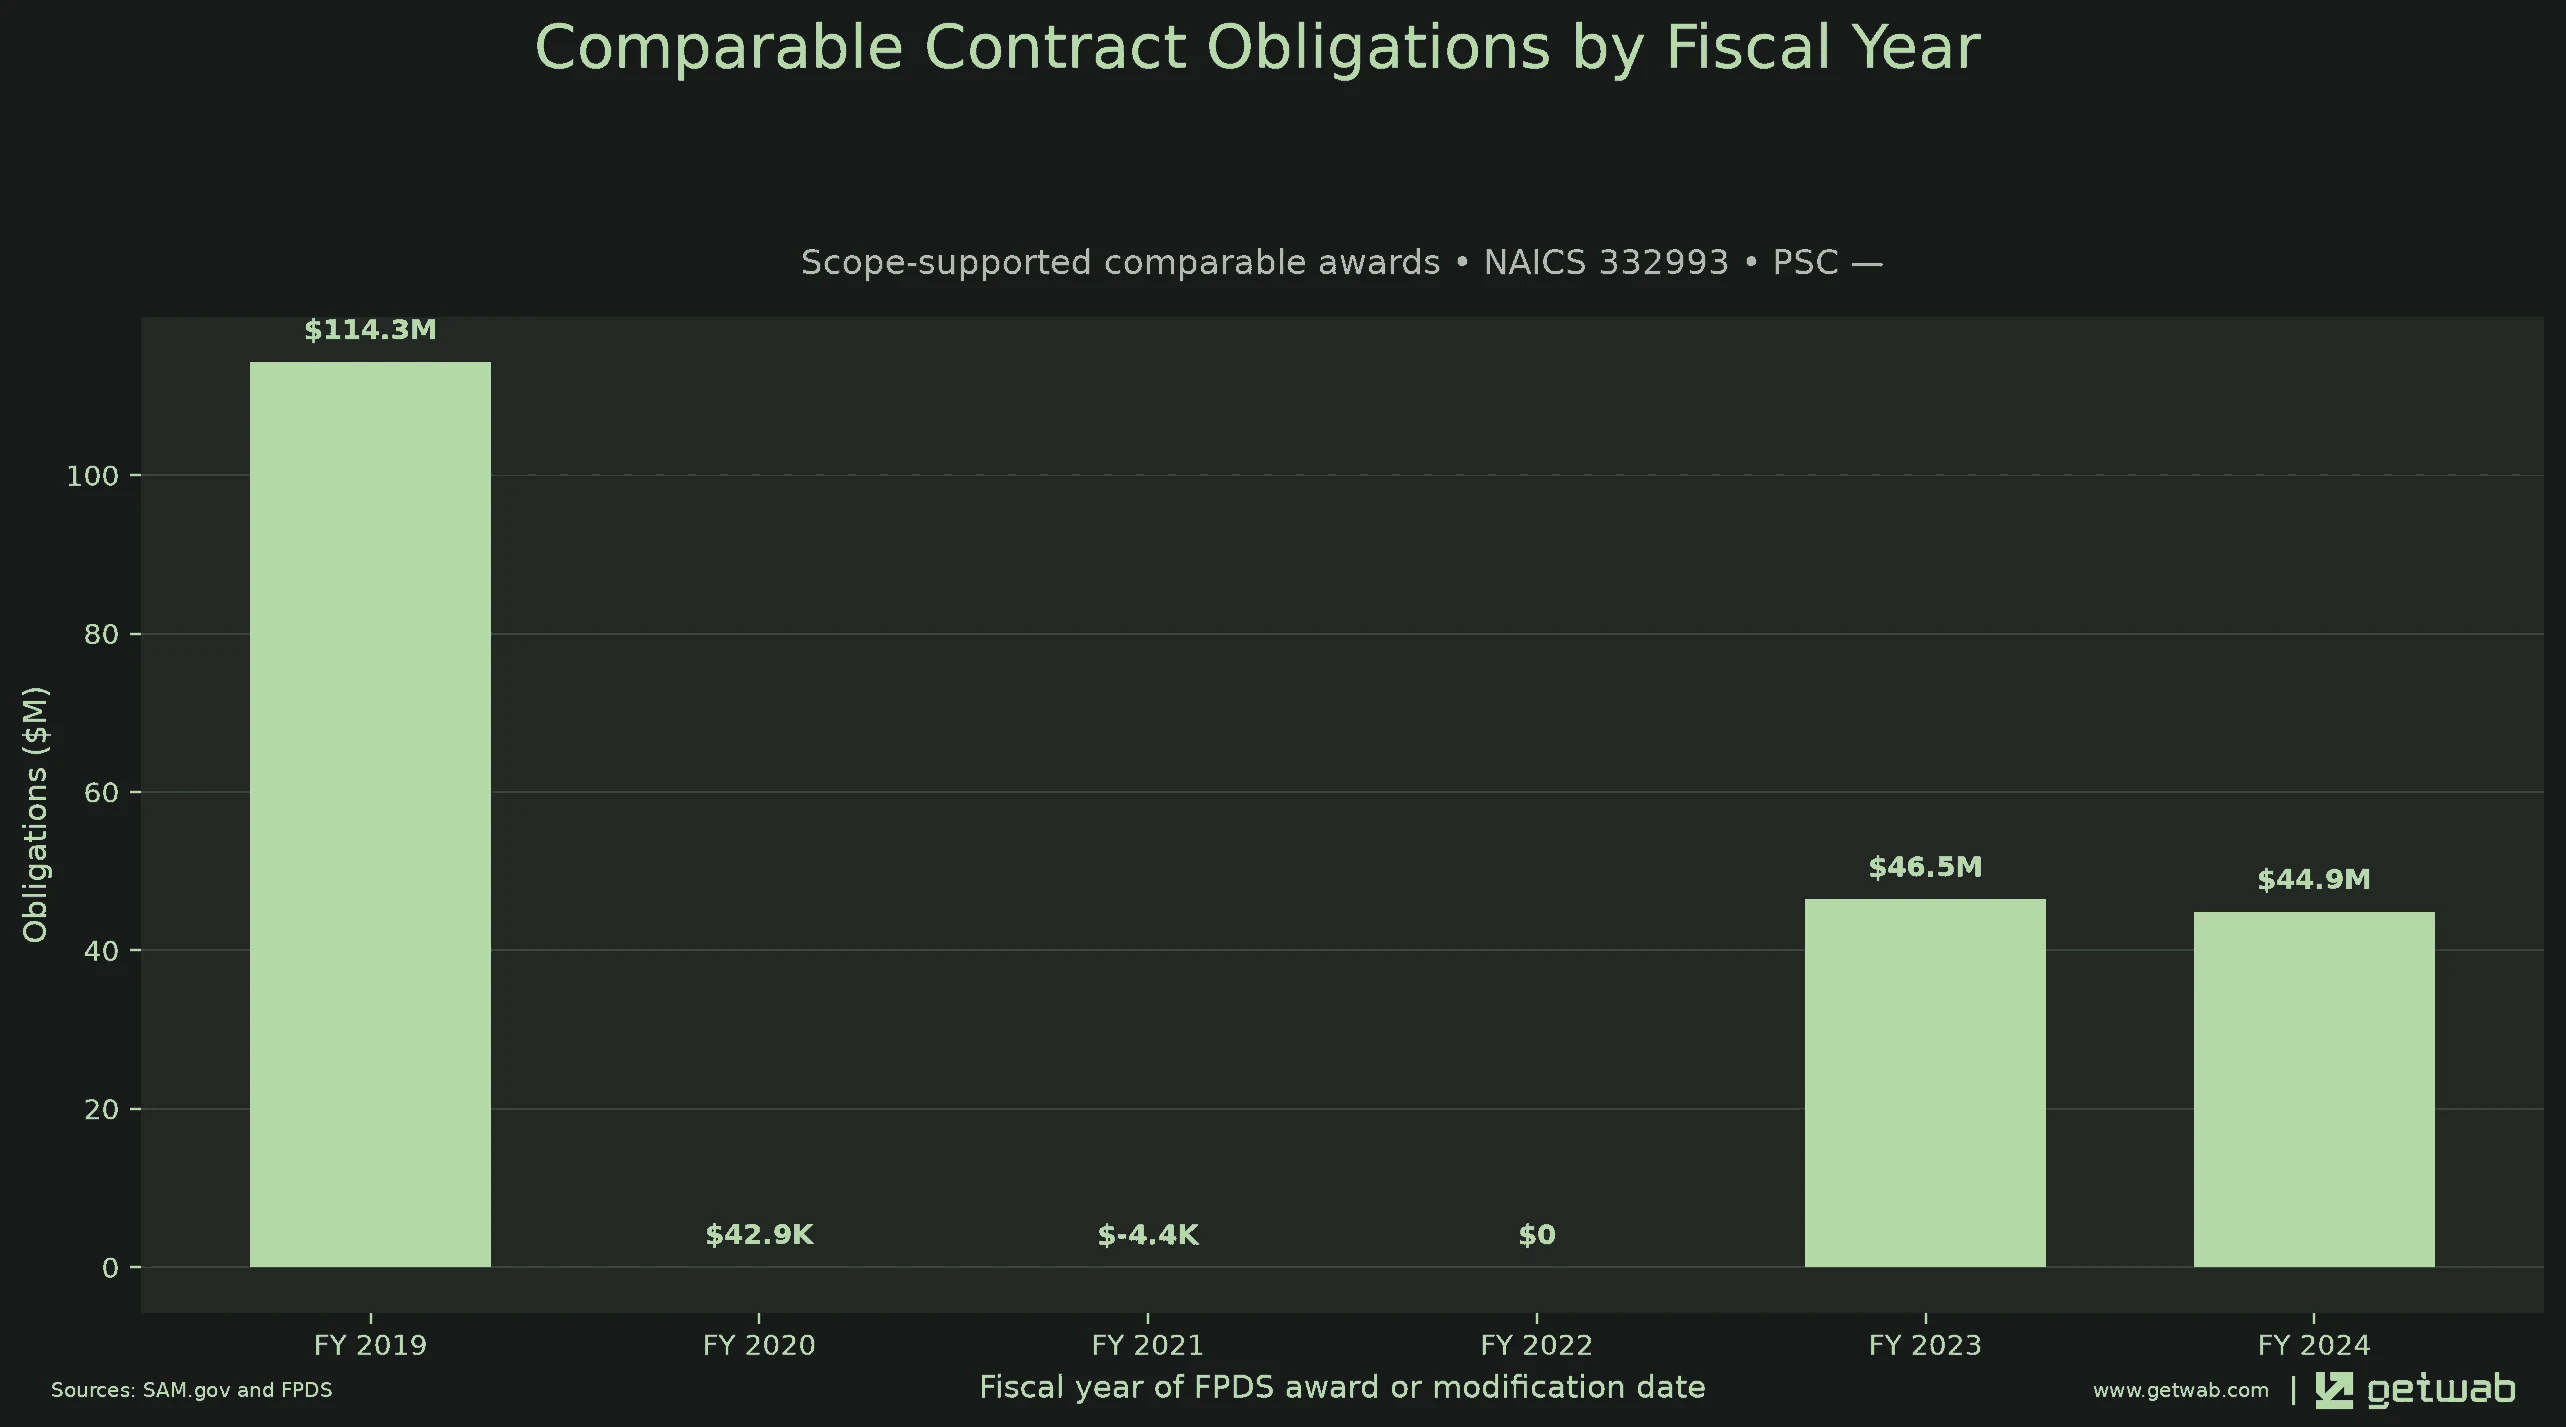Select the $46.5M value label
The height and width of the screenshot is (1427, 2566).
(1925, 867)
